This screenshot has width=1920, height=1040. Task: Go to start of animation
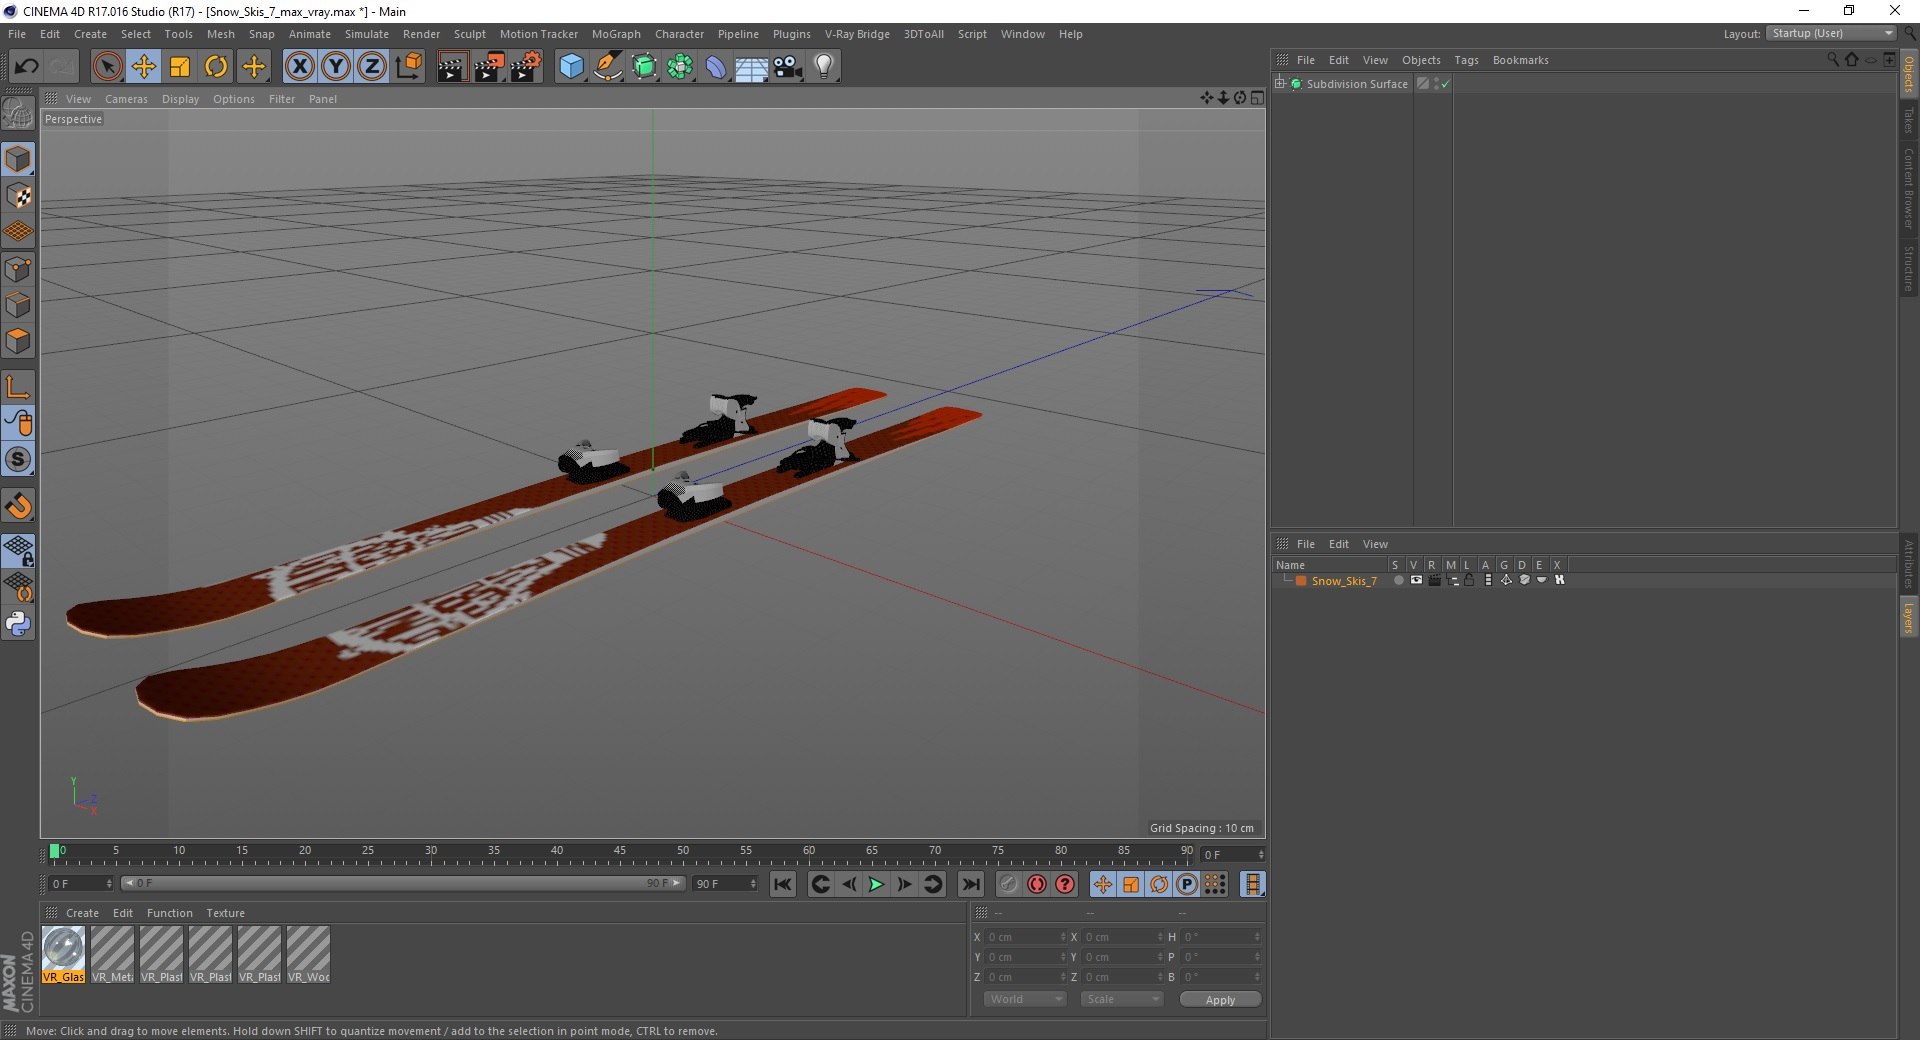pyautogui.click(x=783, y=884)
